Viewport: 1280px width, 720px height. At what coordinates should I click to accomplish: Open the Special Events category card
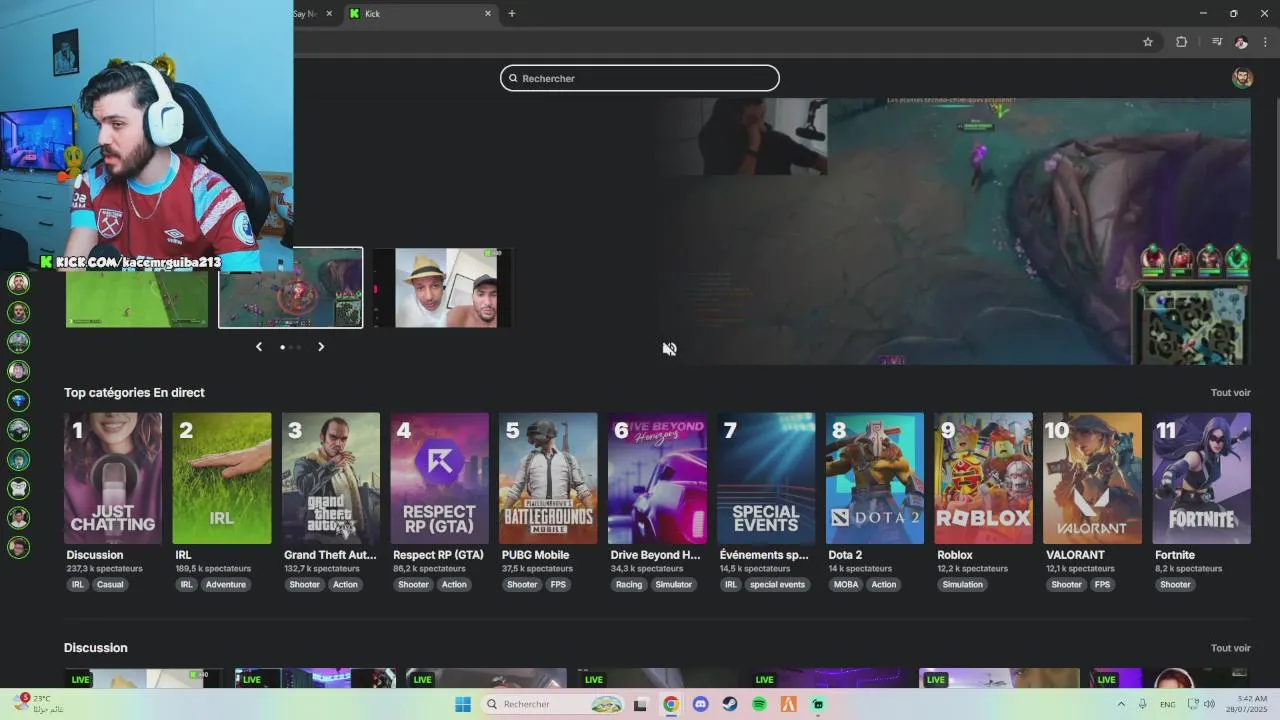766,478
